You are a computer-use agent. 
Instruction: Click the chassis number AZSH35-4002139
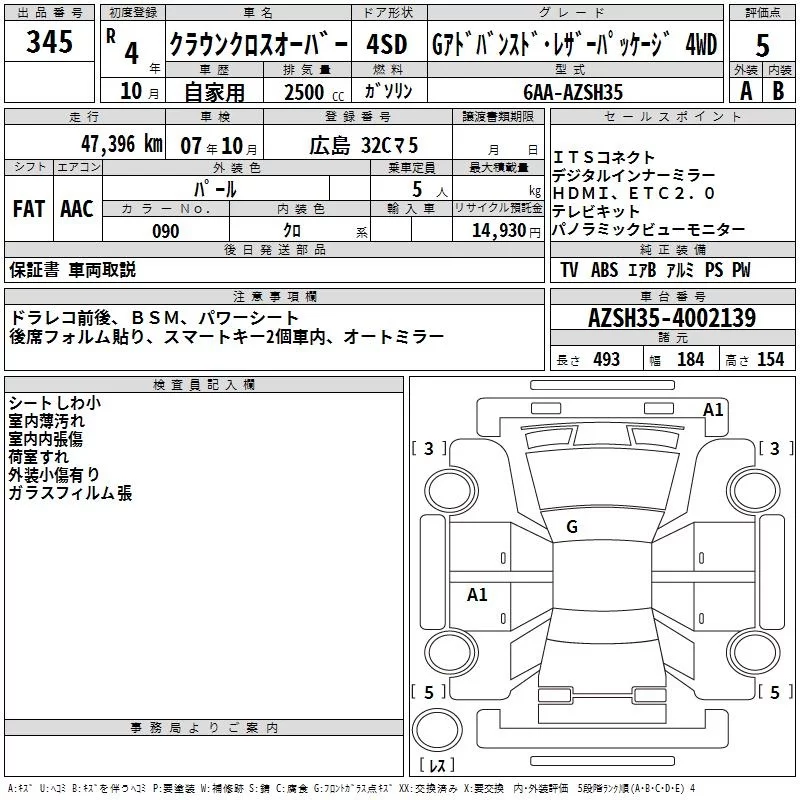(672, 318)
